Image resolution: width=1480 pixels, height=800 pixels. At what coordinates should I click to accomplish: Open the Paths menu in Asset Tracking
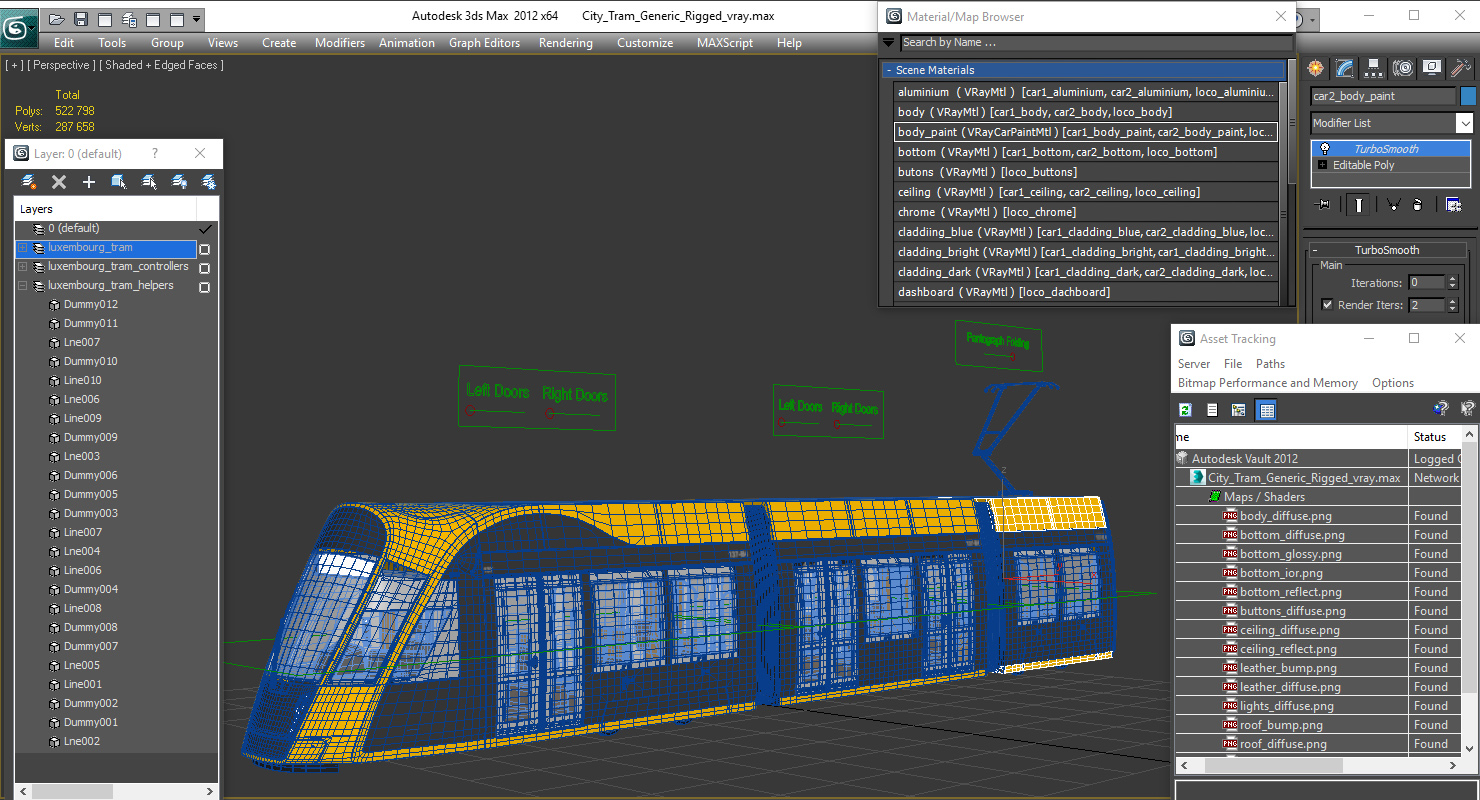[1270, 364]
